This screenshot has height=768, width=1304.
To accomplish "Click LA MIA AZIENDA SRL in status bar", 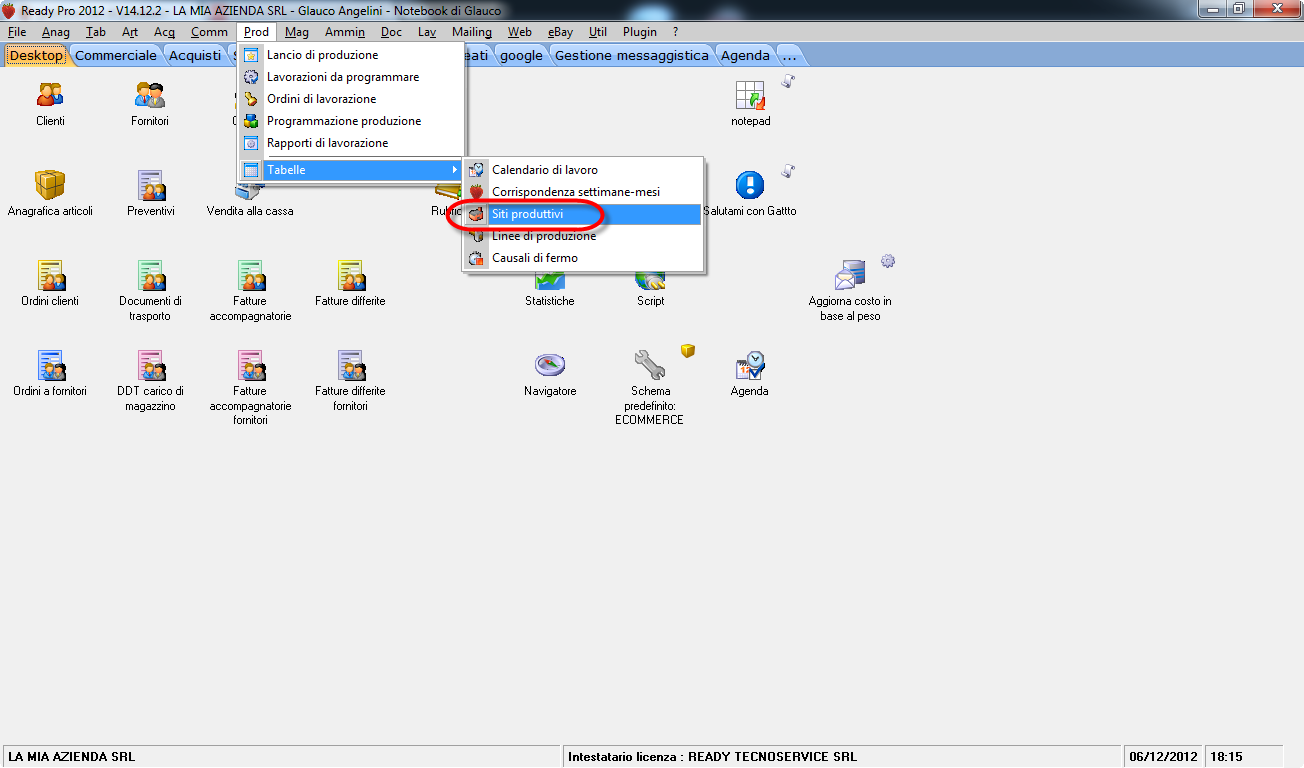I will coord(72,757).
